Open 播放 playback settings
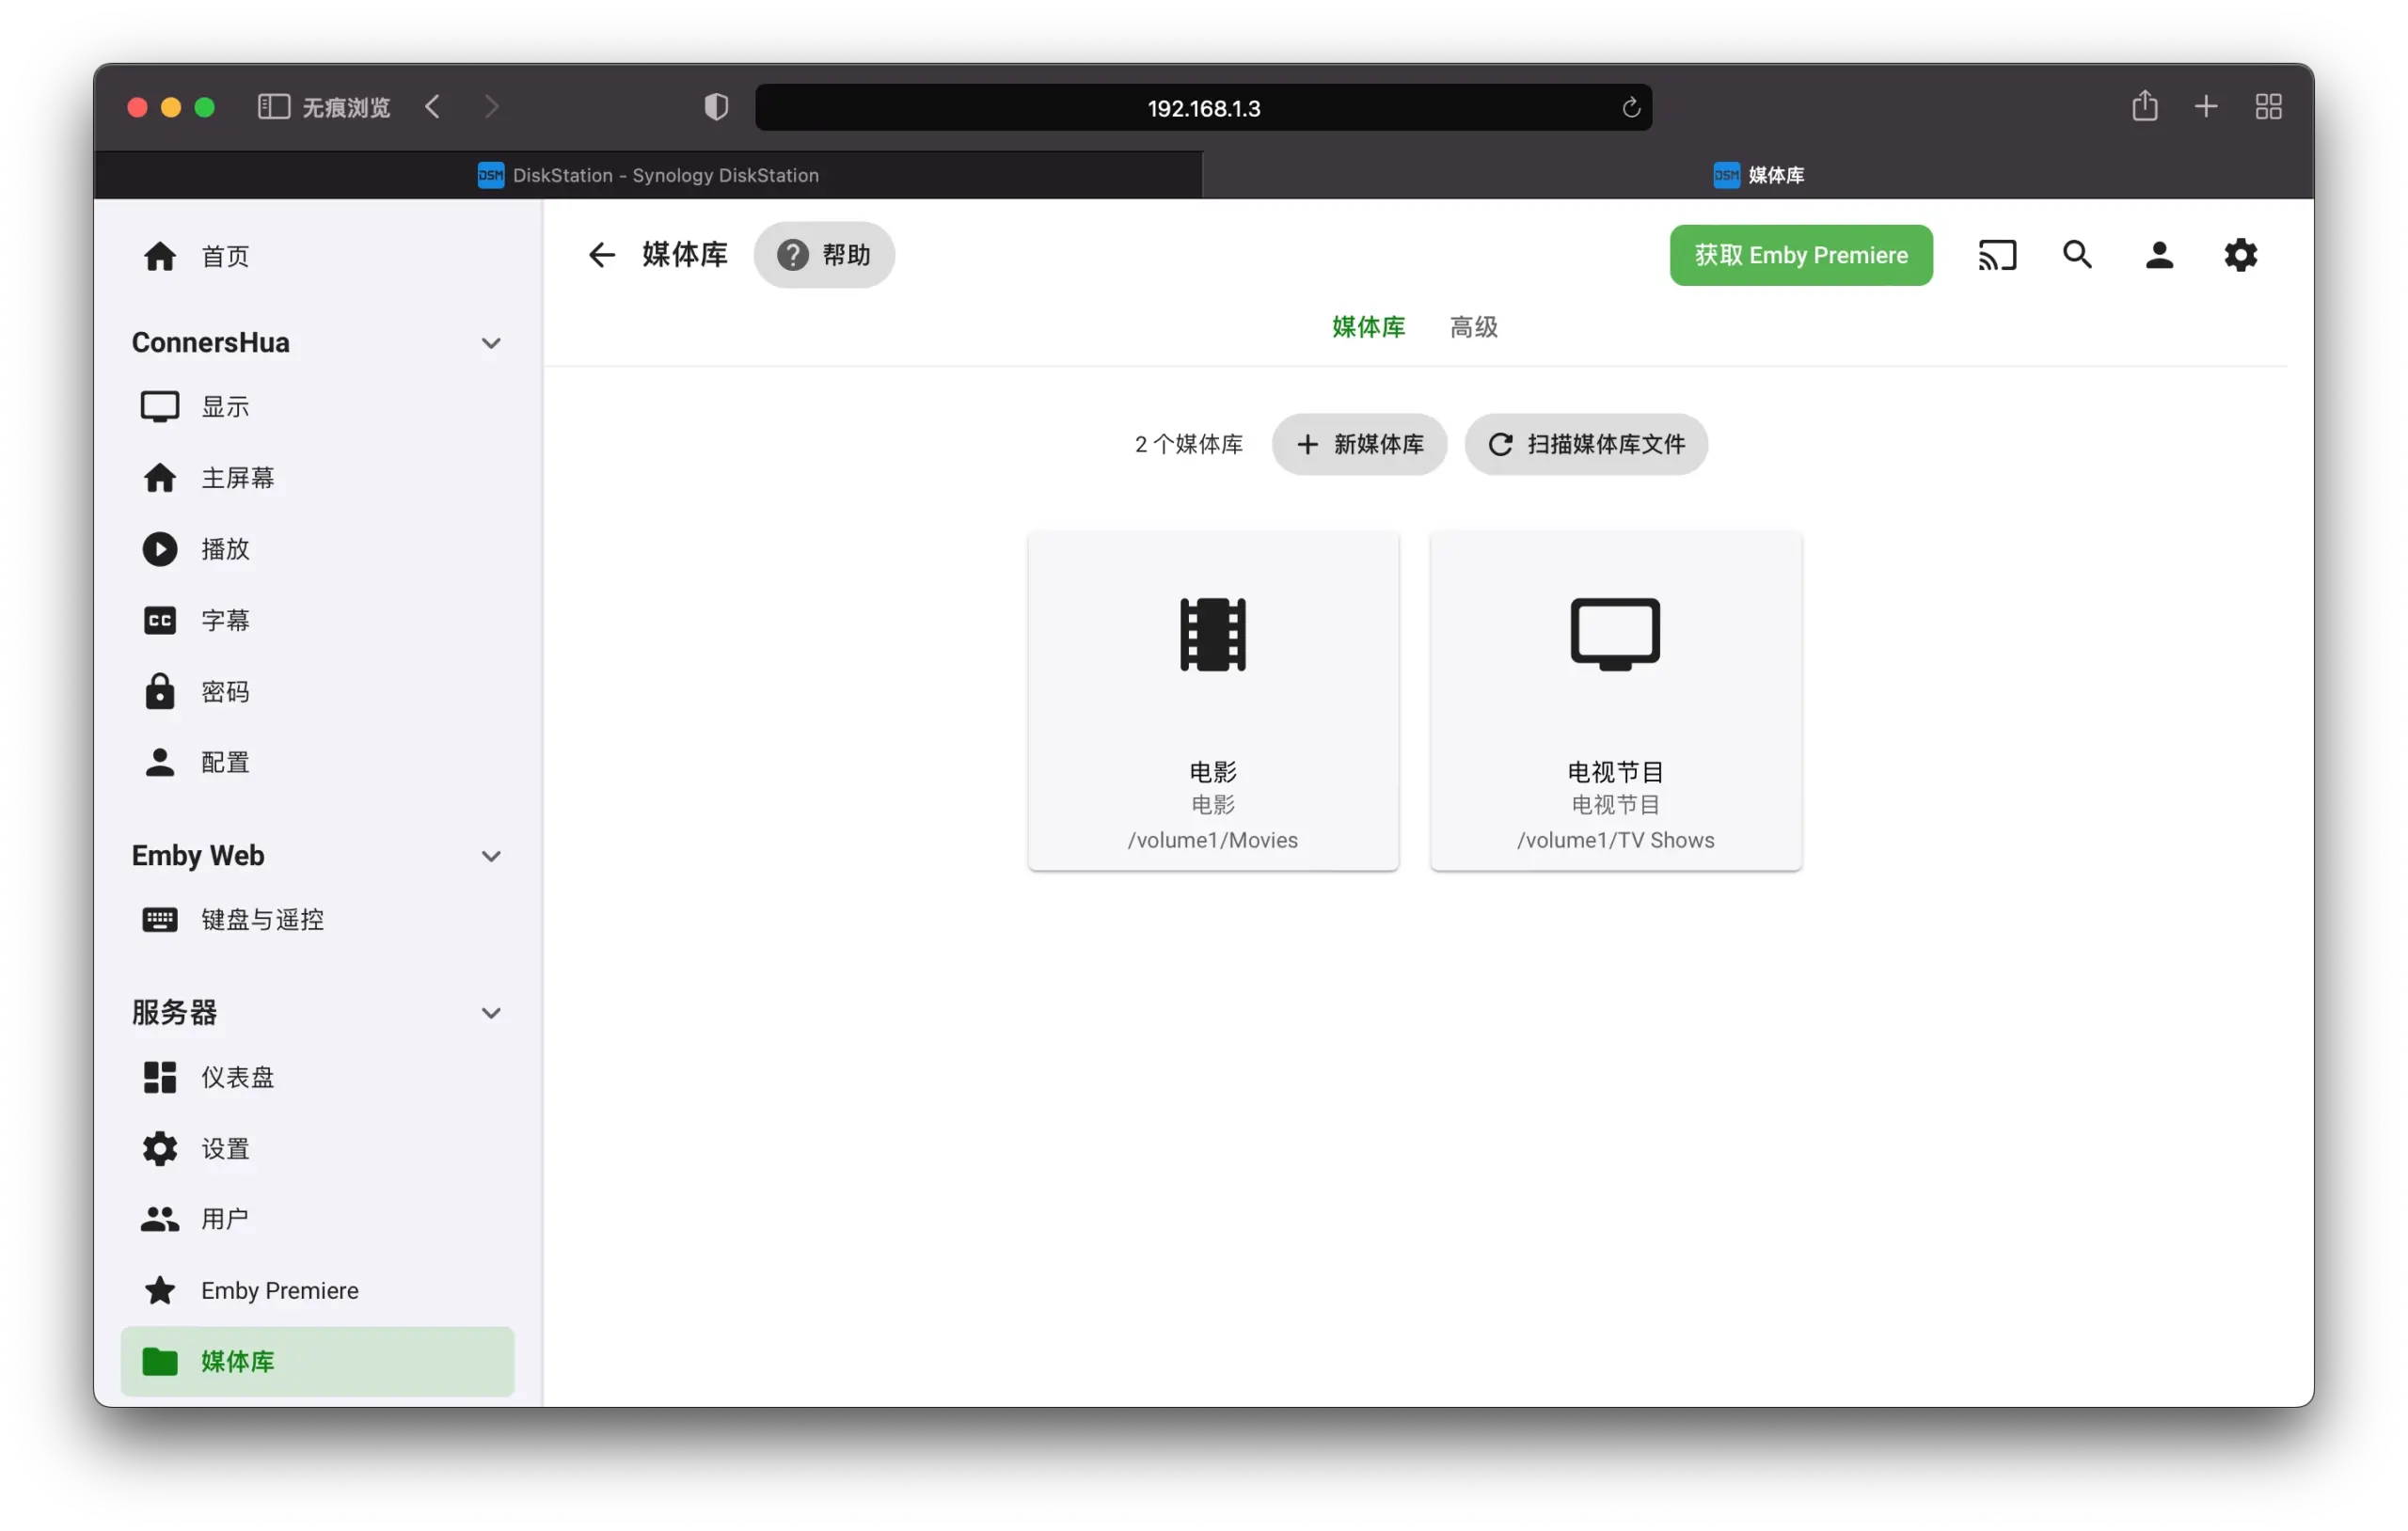This screenshot has width=2408, height=1531. [317, 549]
